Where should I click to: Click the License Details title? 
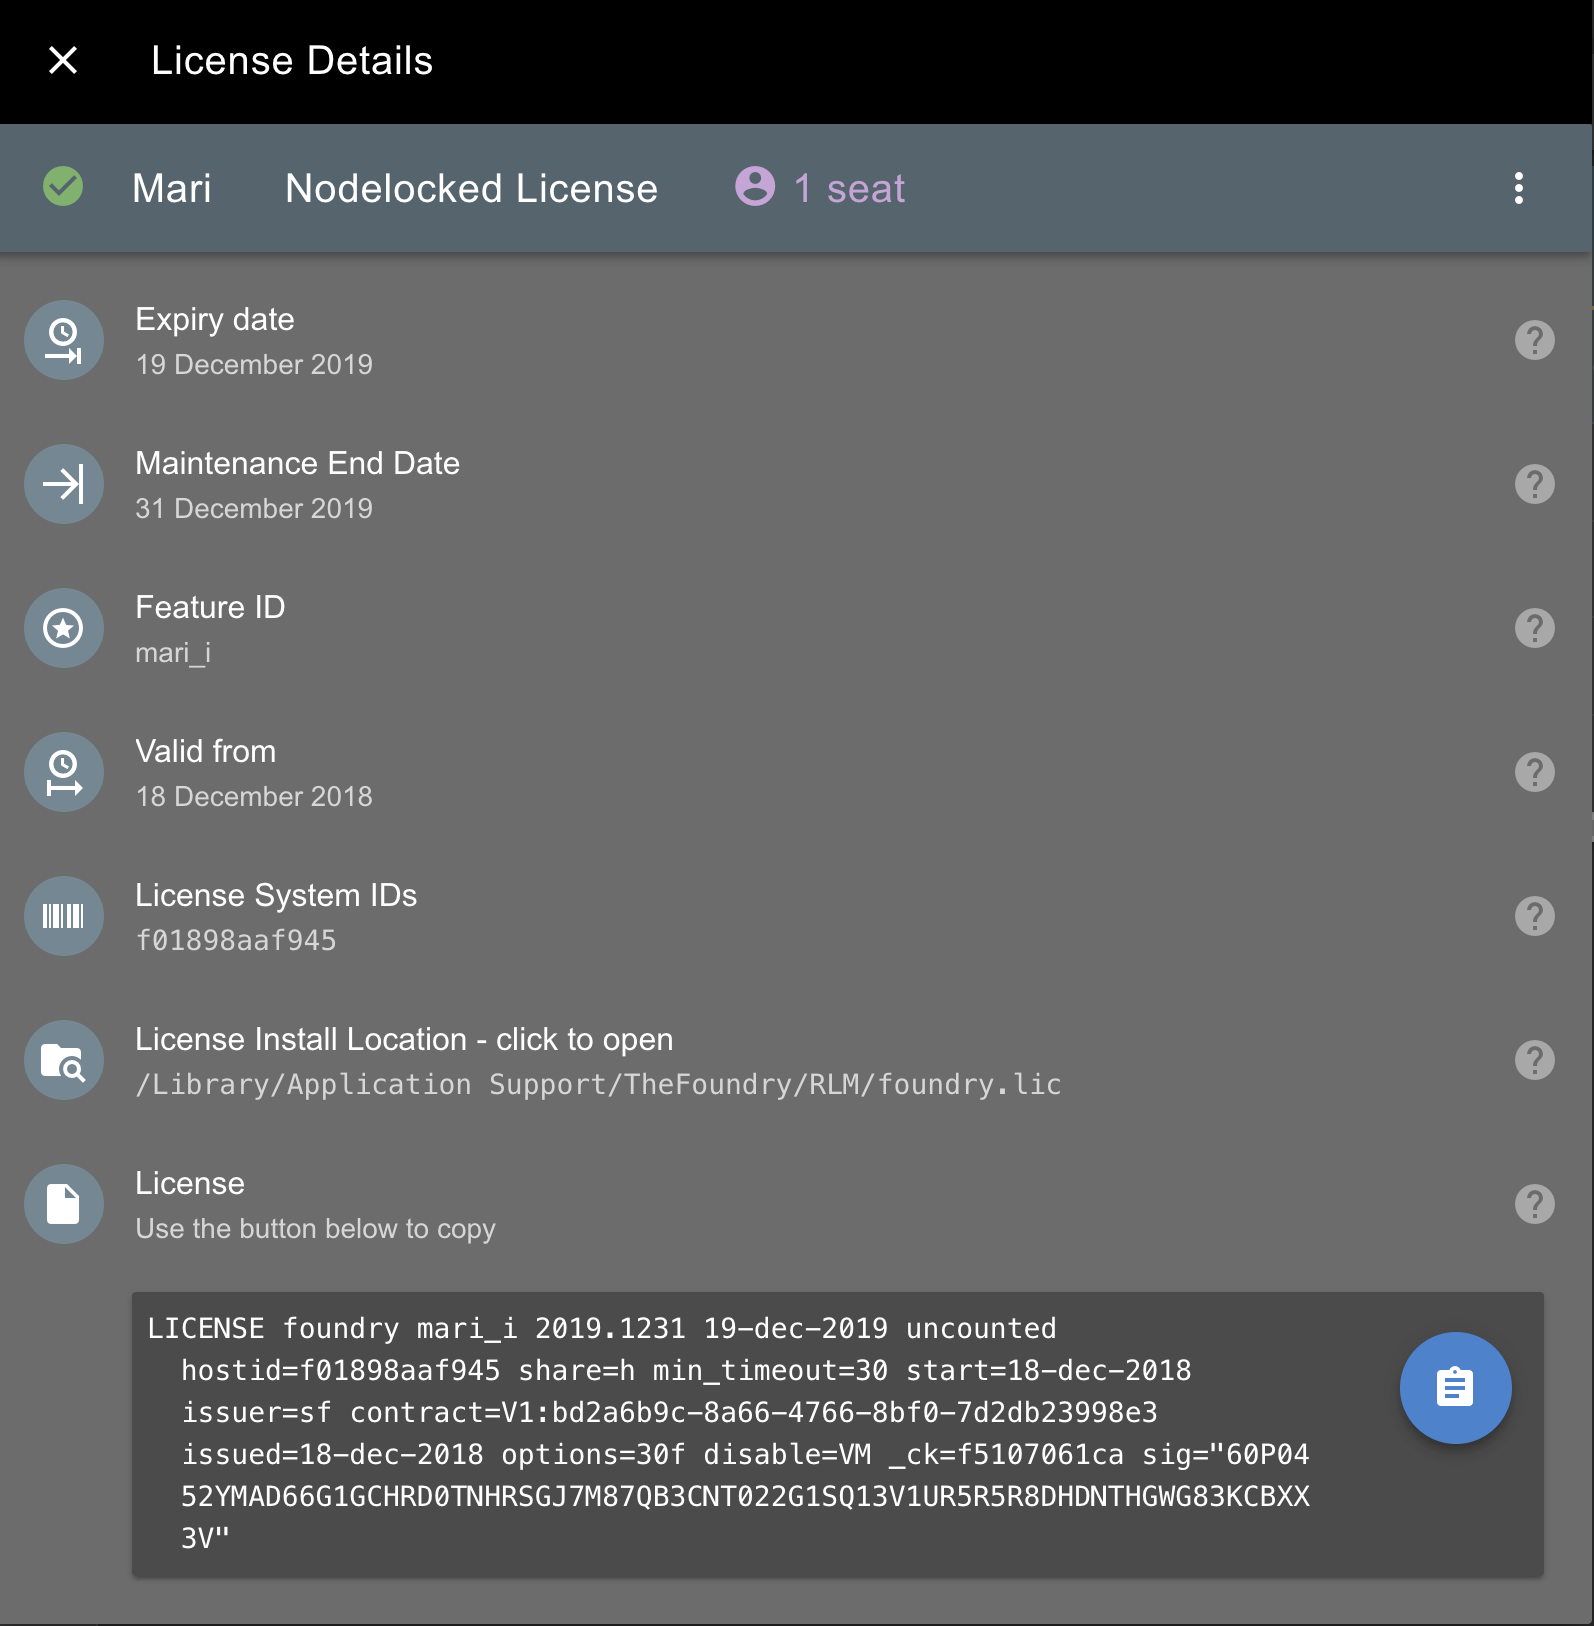(x=292, y=60)
